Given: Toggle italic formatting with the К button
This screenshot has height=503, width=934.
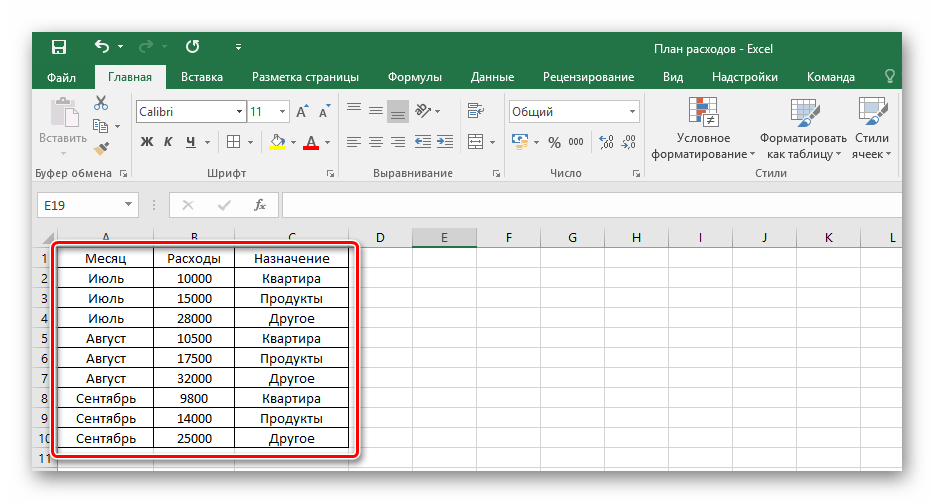Looking at the screenshot, I should click(x=169, y=141).
